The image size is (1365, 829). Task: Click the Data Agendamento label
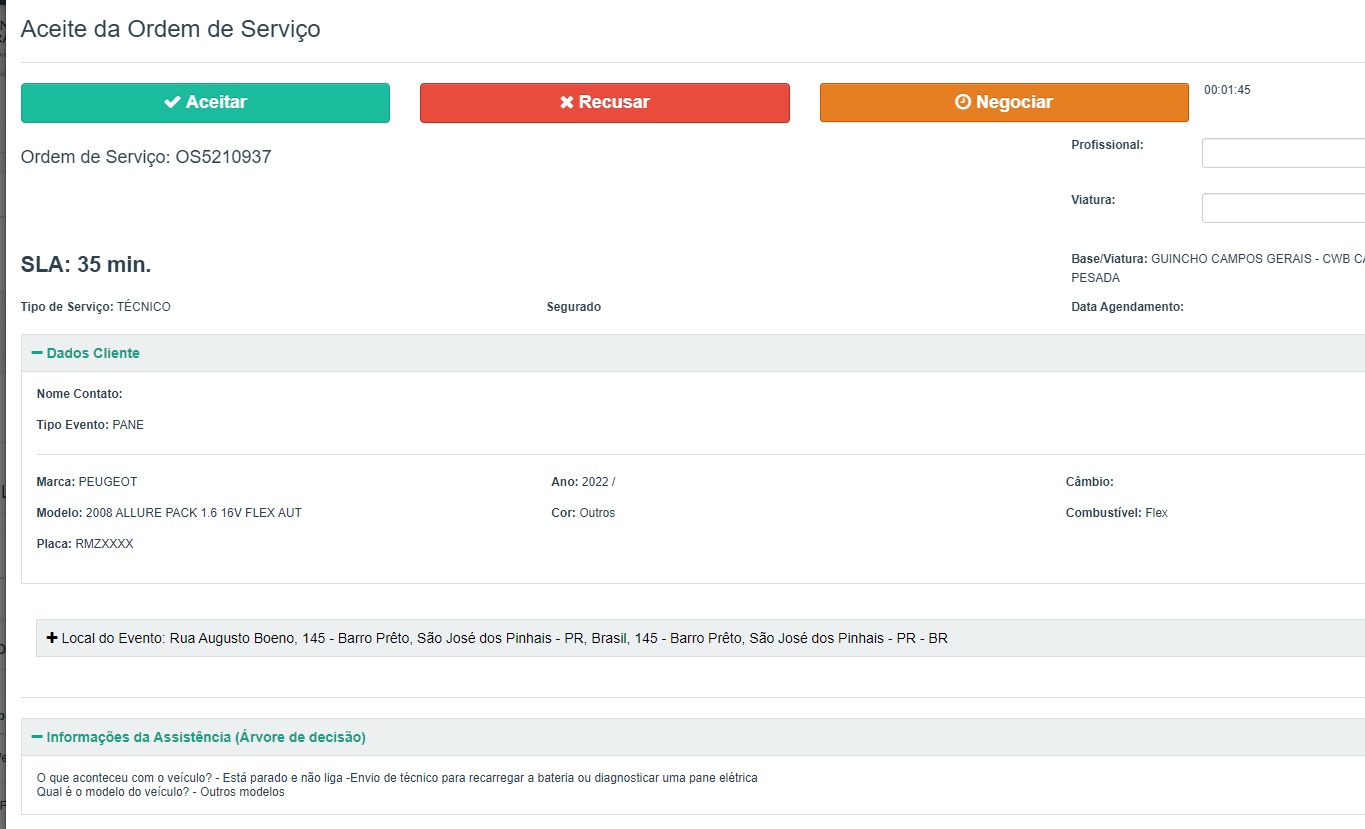click(x=1127, y=307)
